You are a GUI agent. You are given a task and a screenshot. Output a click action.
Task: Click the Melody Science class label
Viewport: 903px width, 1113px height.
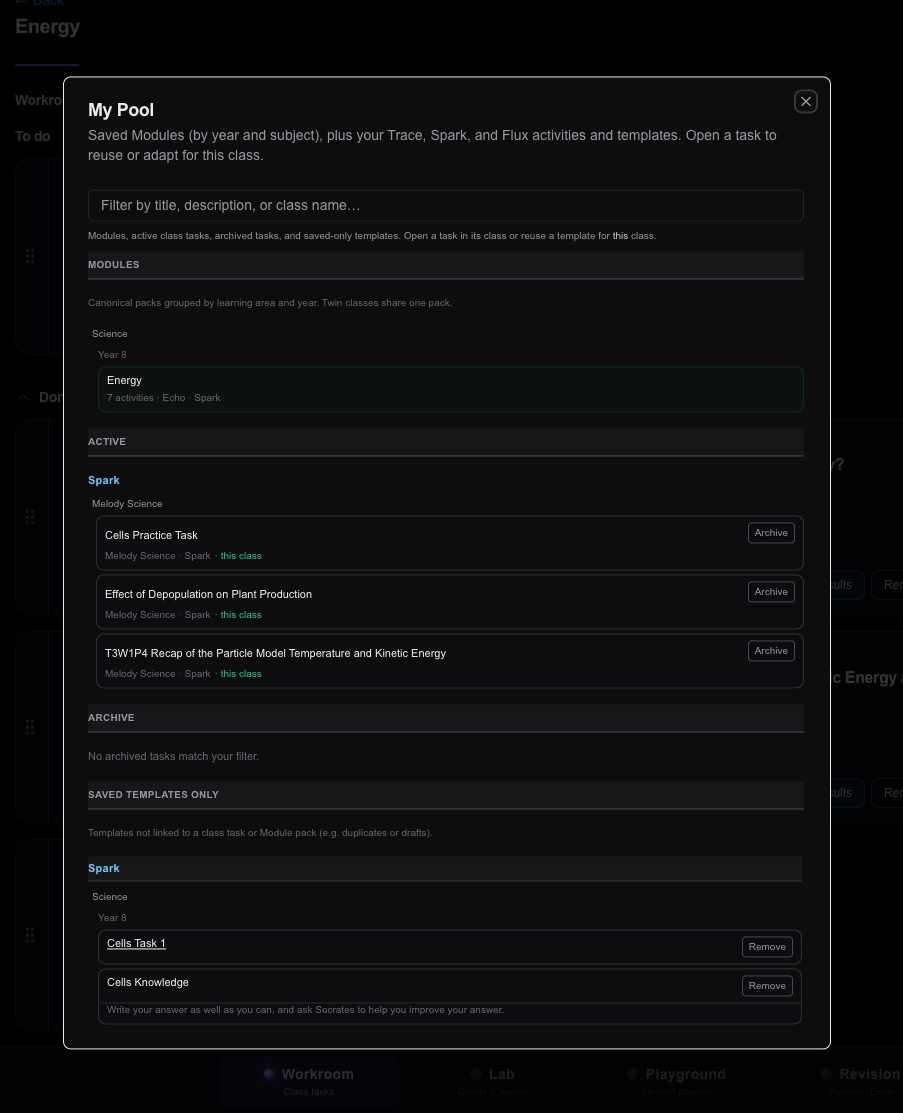[127, 504]
